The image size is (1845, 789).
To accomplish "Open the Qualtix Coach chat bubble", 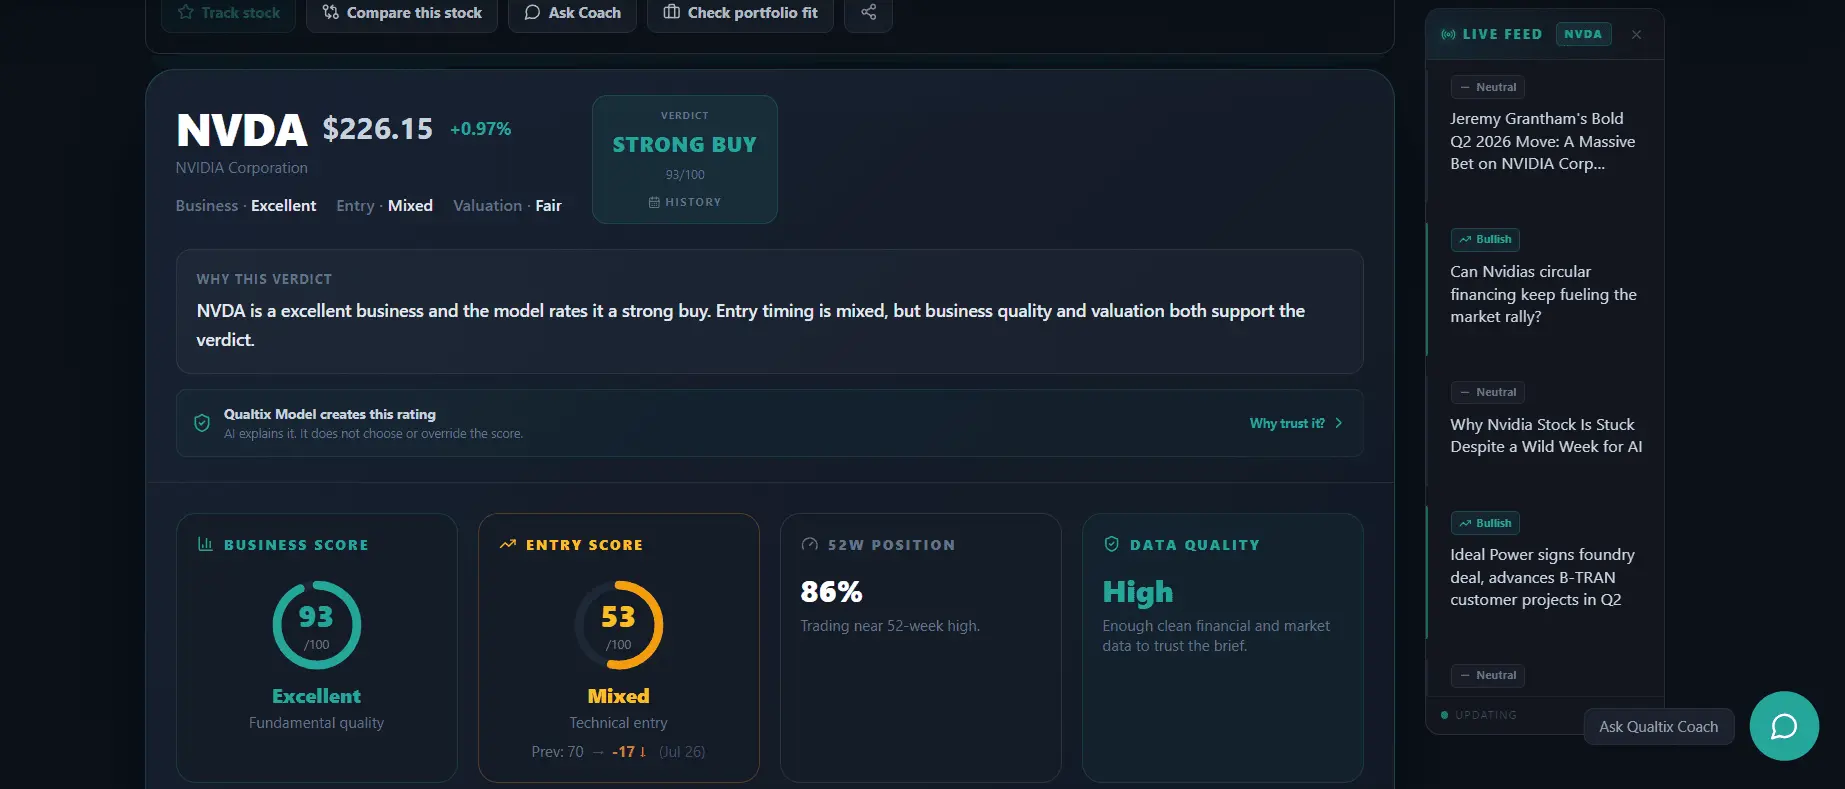I will [1784, 726].
